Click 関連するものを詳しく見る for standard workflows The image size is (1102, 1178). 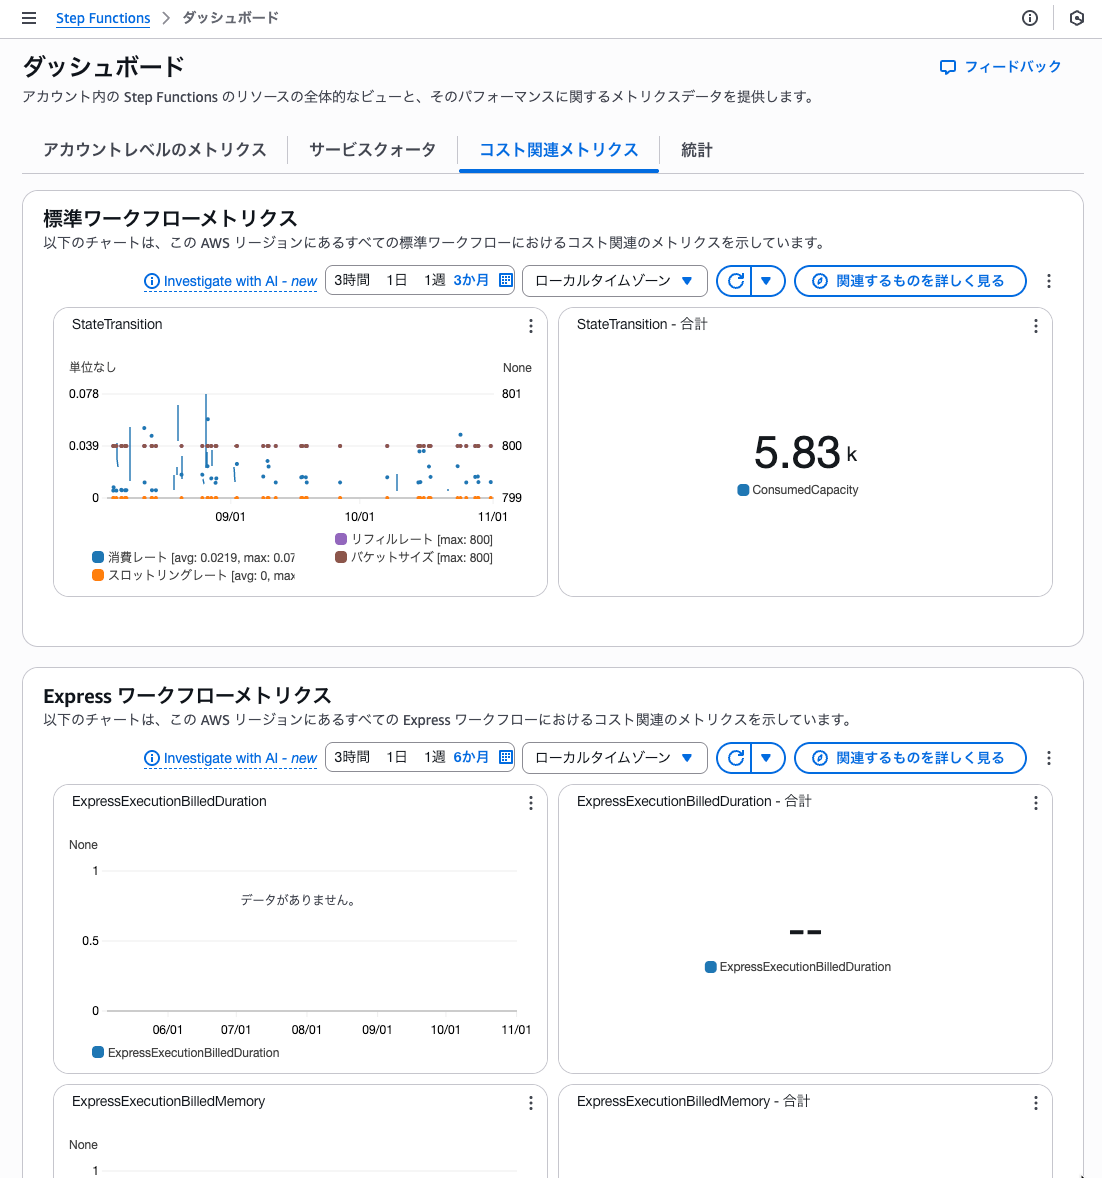pos(910,280)
